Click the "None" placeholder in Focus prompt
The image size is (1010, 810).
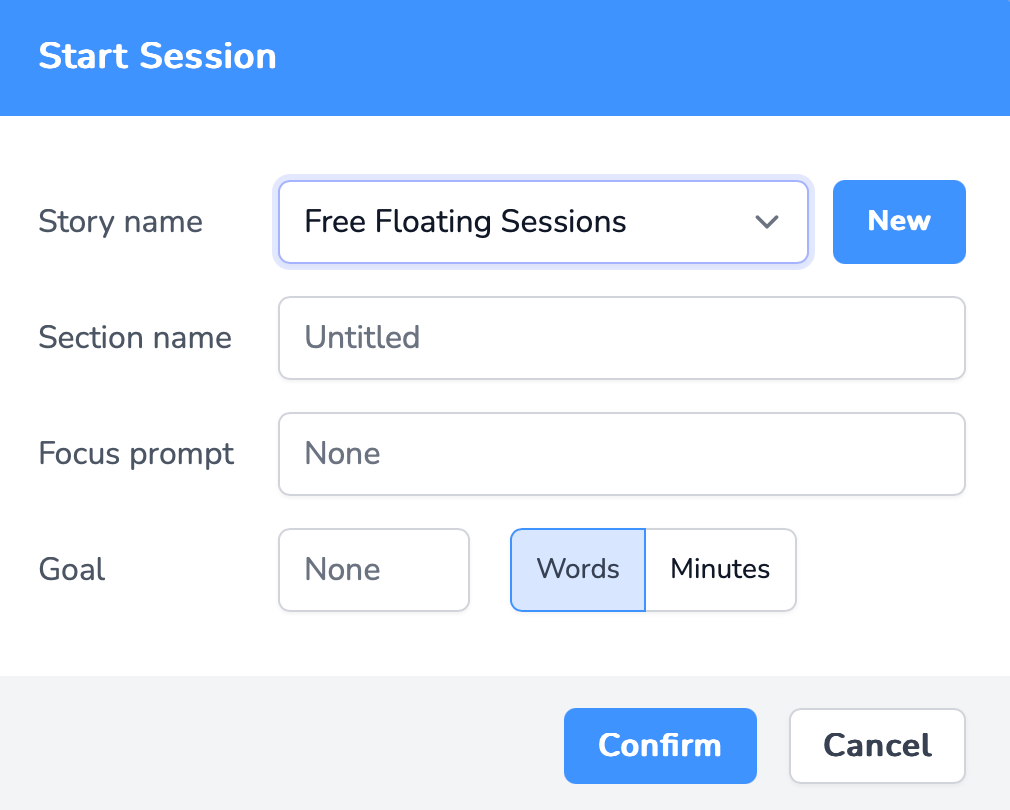pyautogui.click(x=342, y=454)
